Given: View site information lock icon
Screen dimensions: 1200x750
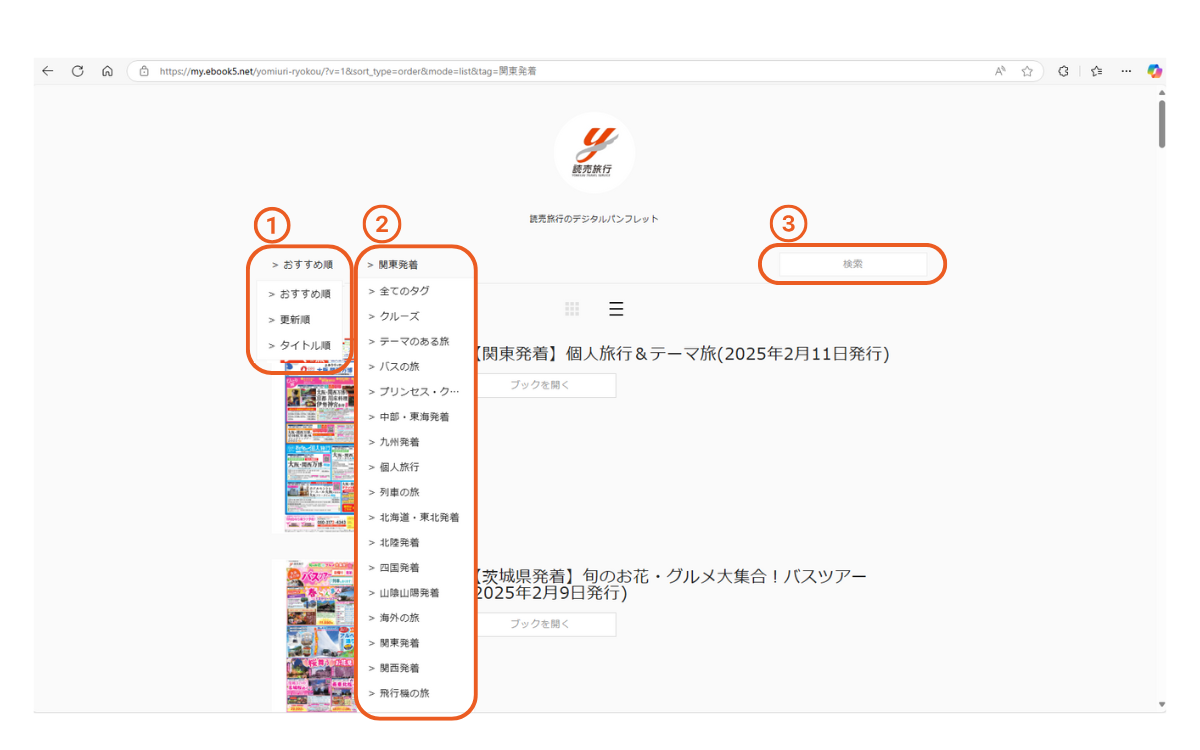Looking at the screenshot, I should [x=144, y=71].
